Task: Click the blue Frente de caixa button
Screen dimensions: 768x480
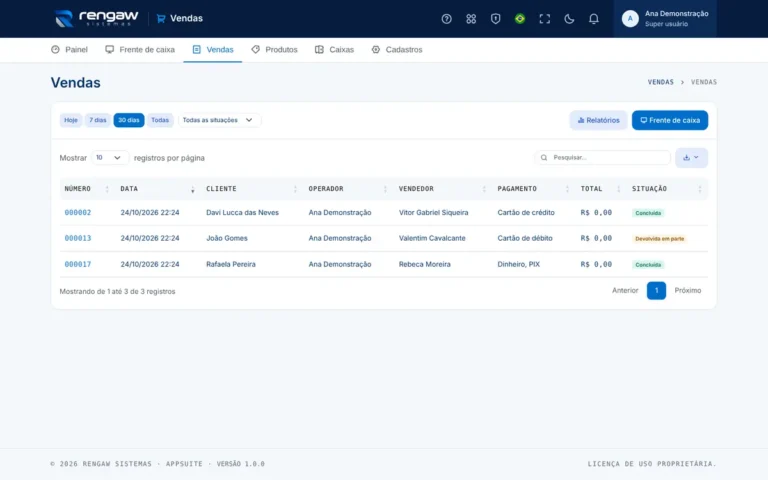Action: point(670,120)
